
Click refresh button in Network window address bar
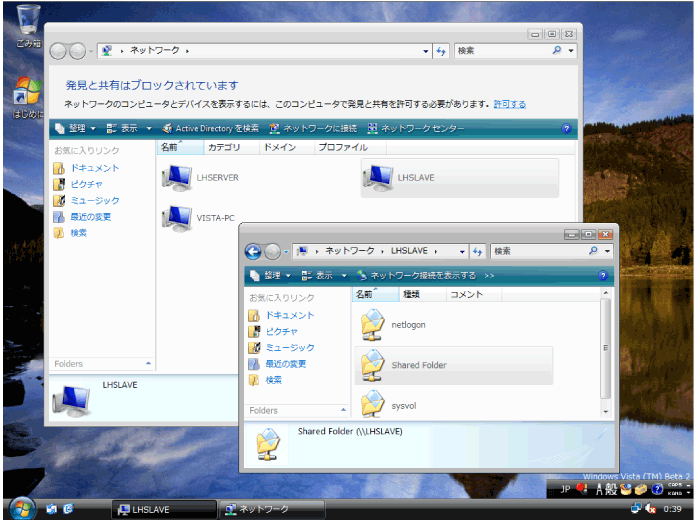click(x=441, y=51)
